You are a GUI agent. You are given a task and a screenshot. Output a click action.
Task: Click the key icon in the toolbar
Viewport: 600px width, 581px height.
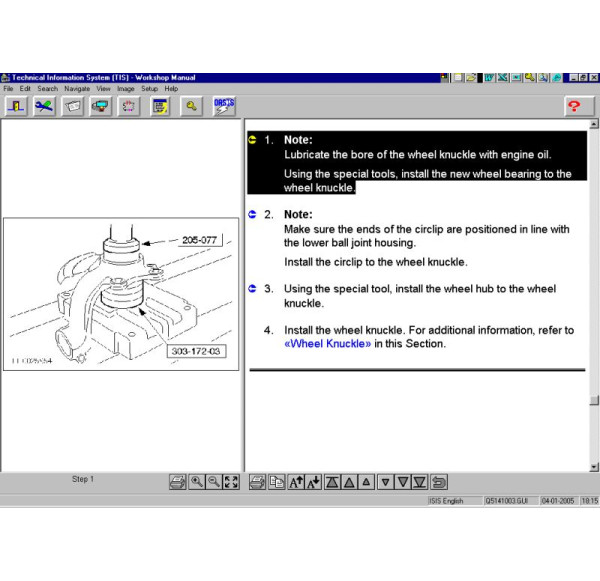coord(191,106)
